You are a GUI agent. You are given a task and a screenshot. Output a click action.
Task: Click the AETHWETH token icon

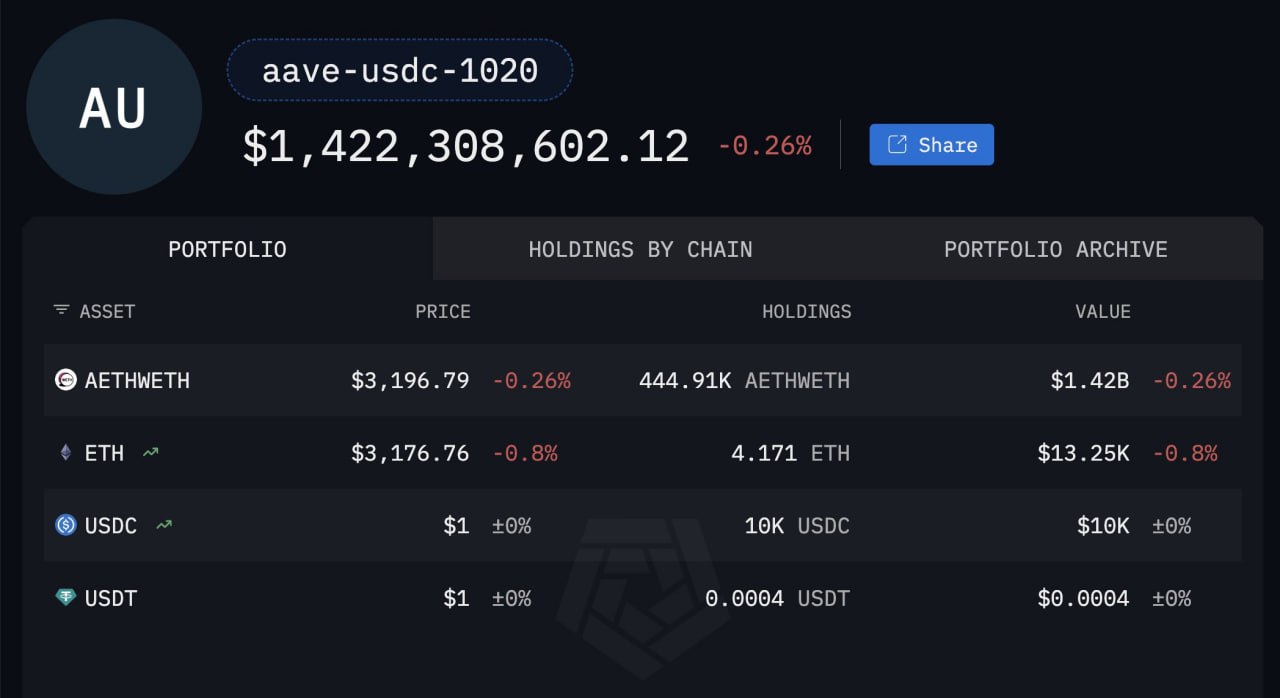click(66, 380)
